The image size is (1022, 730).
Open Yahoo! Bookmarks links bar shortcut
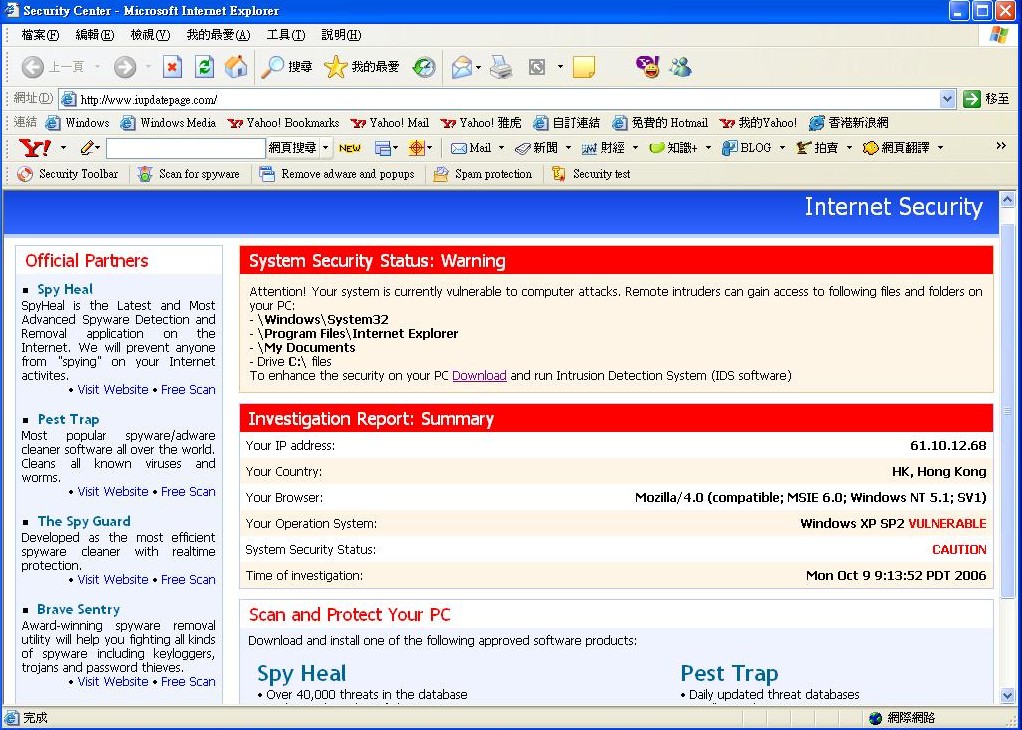(x=284, y=123)
